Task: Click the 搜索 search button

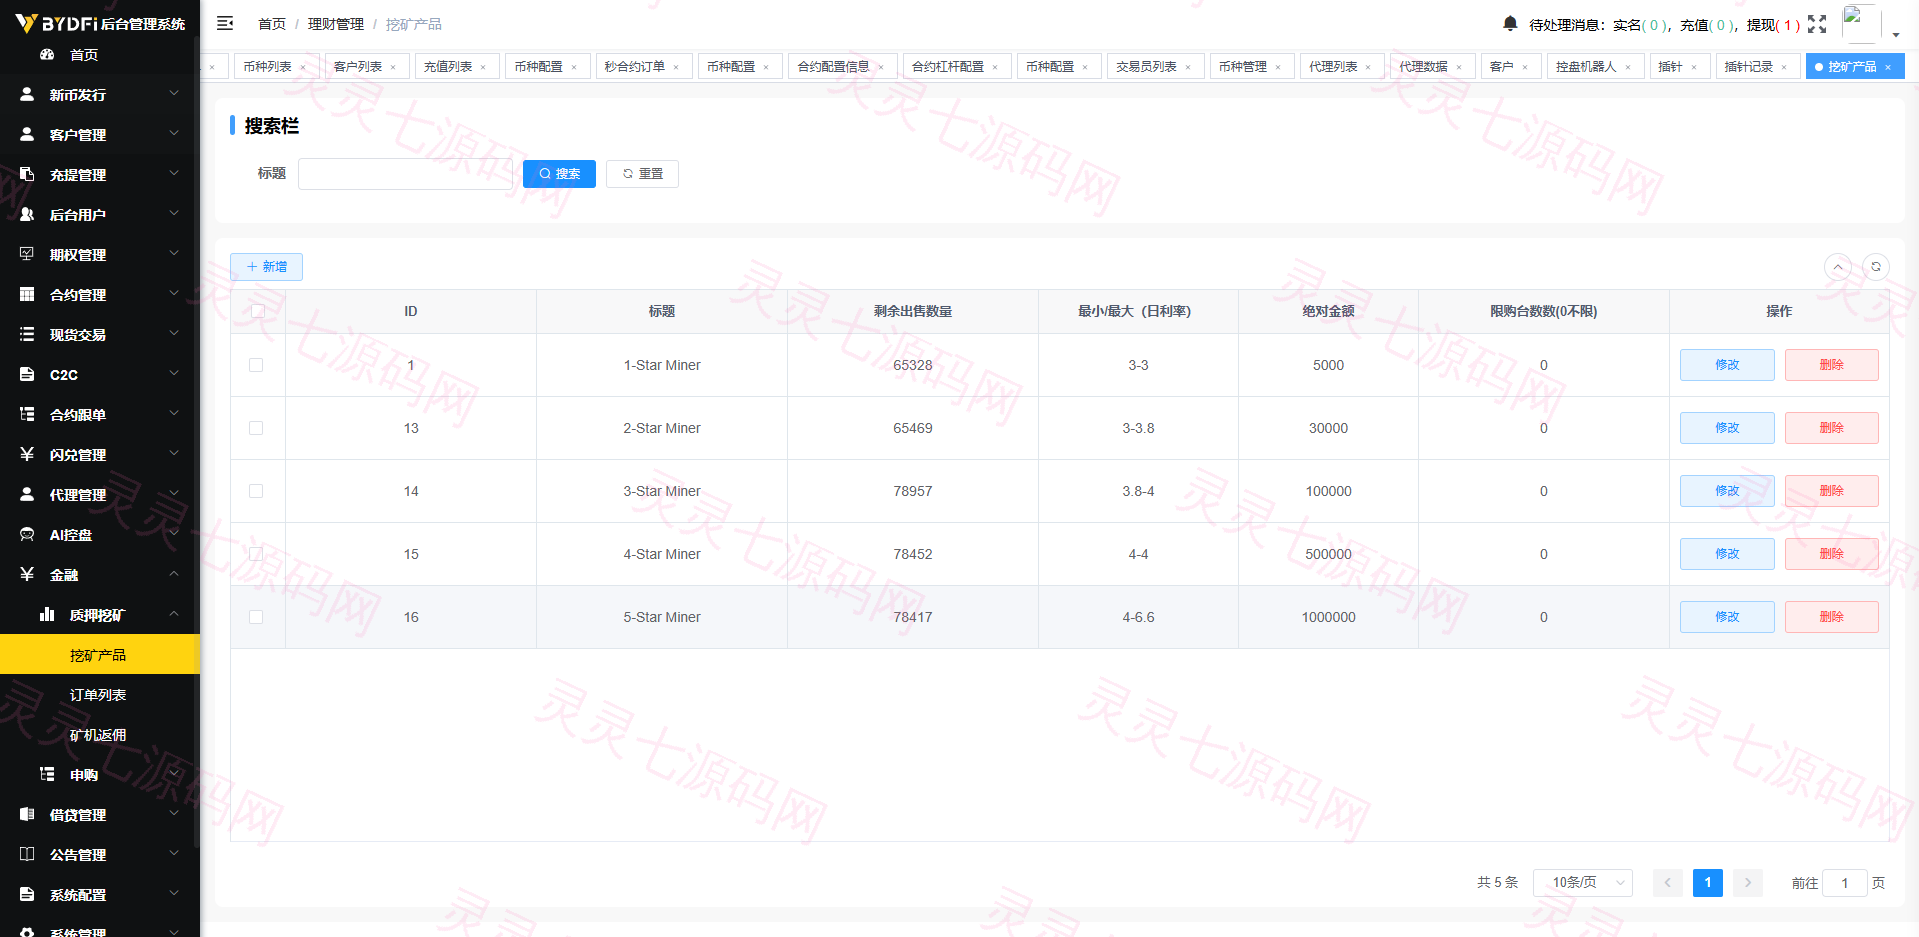Action: 559,174
